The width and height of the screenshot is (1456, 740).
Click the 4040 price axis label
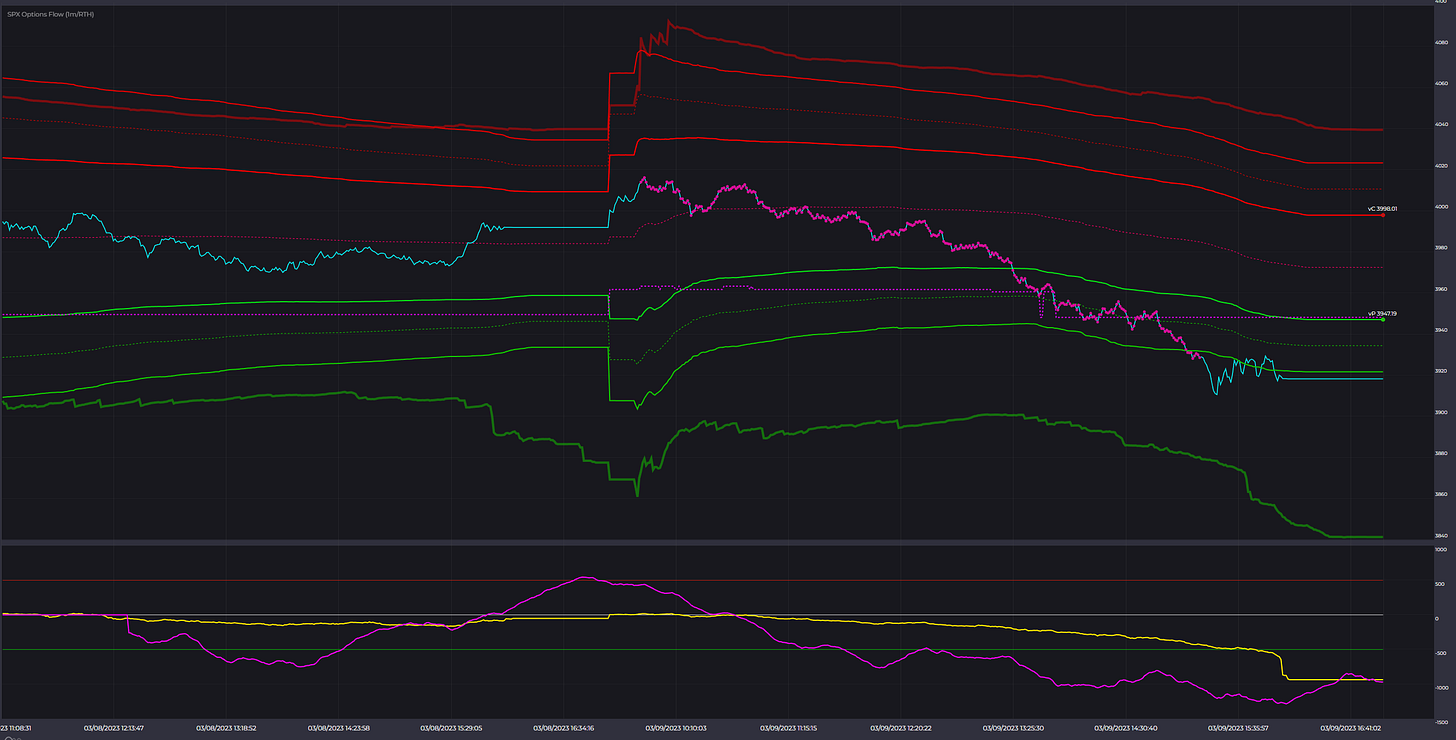tap(1440, 126)
